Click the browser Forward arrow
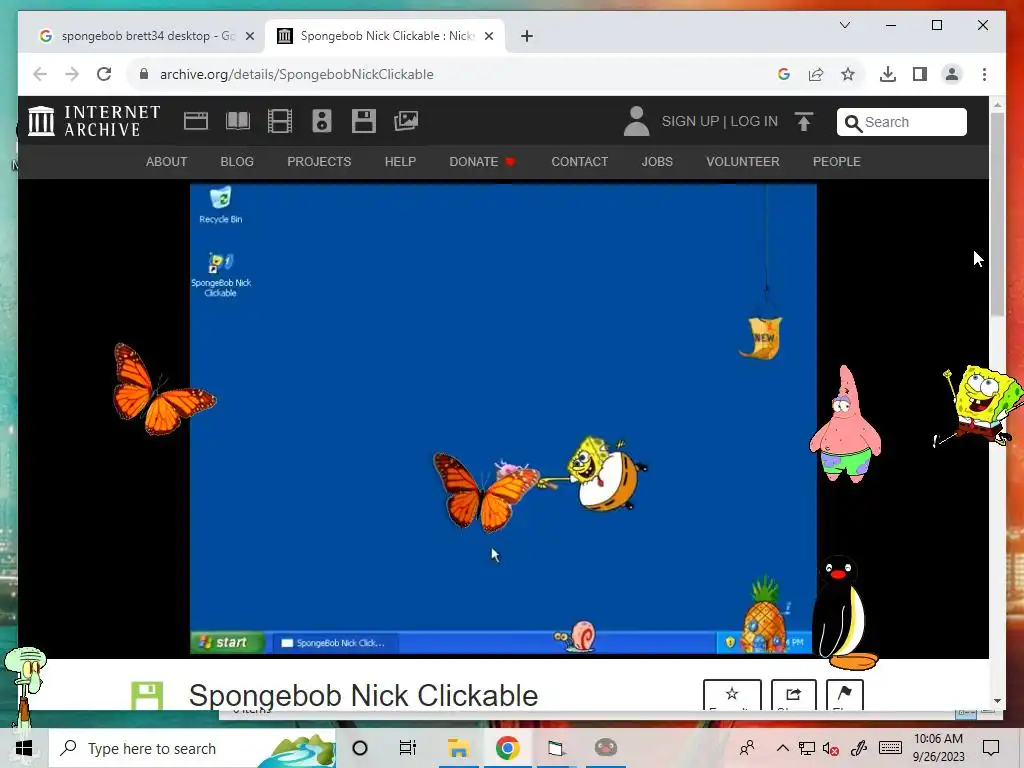Screen dimensions: 1024x768 72,74
